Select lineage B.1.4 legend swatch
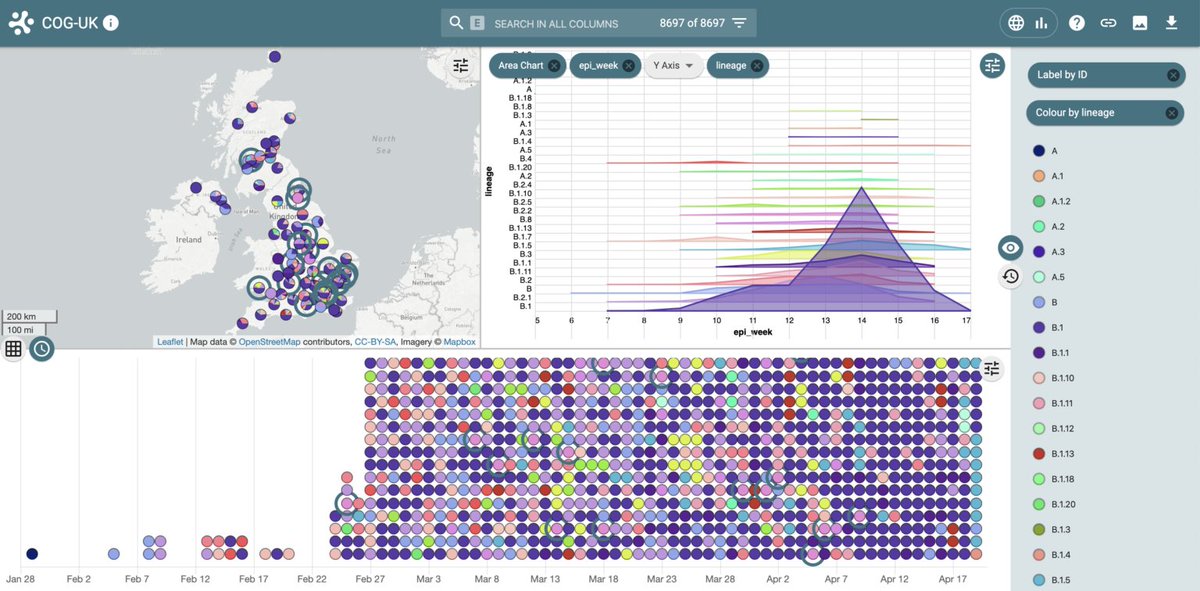1200x591 pixels. (x=1037, y=554)
